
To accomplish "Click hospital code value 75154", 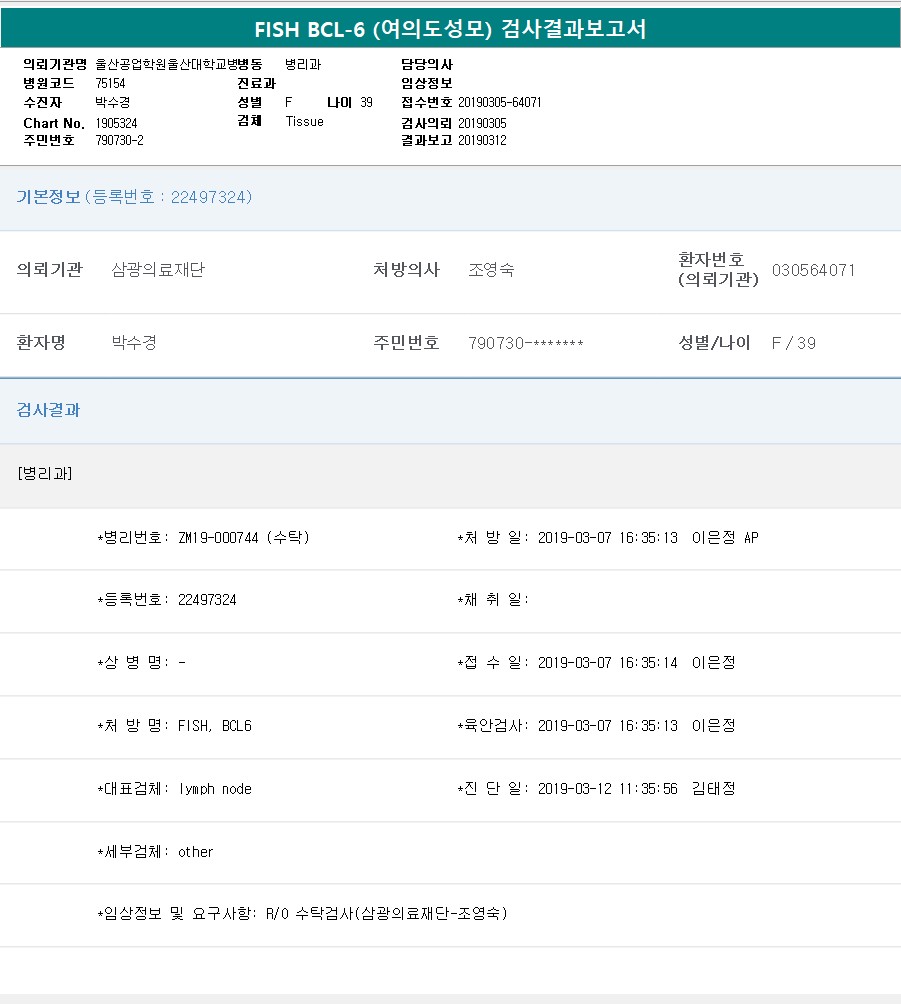I will coord(110,83).
